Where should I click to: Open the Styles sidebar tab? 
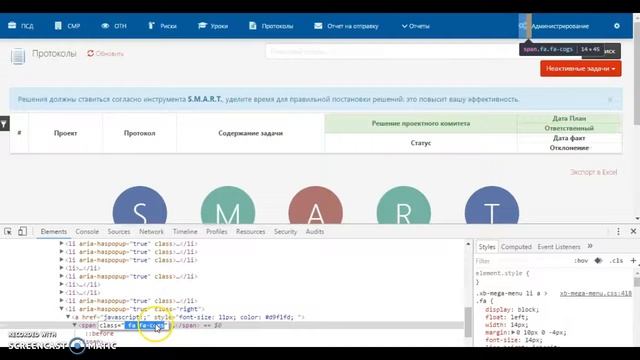click(487, 247)
